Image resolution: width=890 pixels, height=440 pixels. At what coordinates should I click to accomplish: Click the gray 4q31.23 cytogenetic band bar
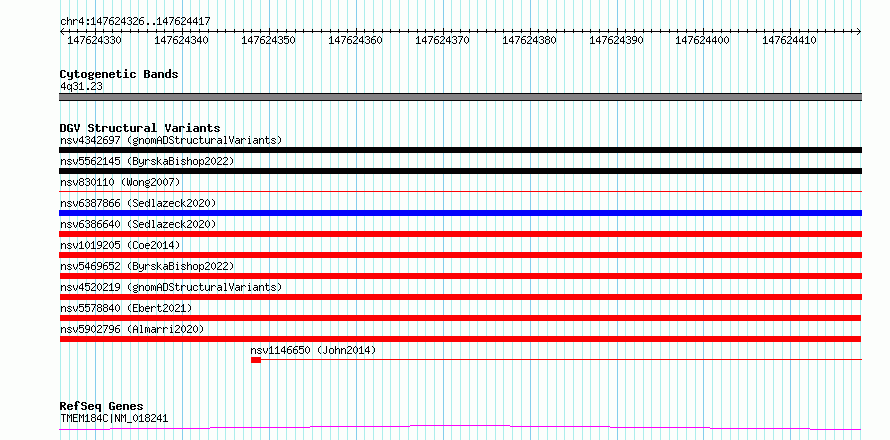pos(460,97)
